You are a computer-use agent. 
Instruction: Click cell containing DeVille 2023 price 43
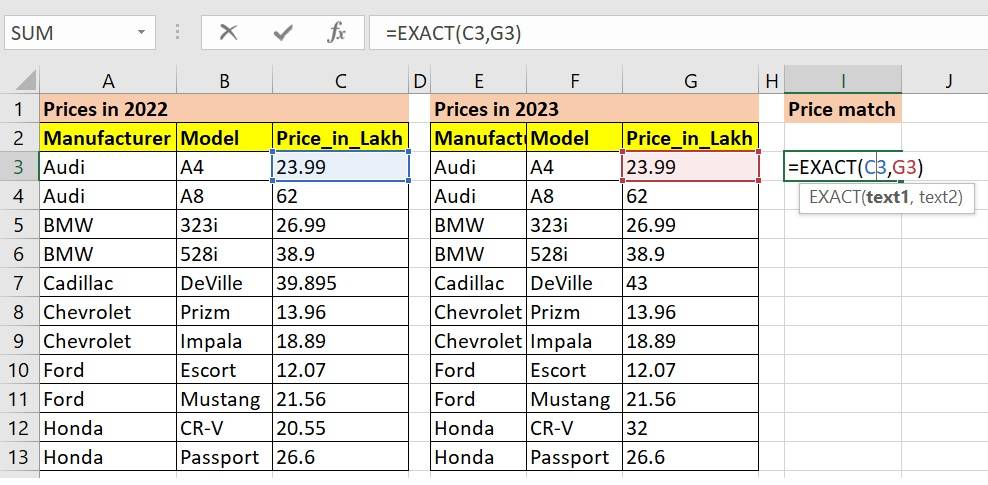(x=690, y=283)
